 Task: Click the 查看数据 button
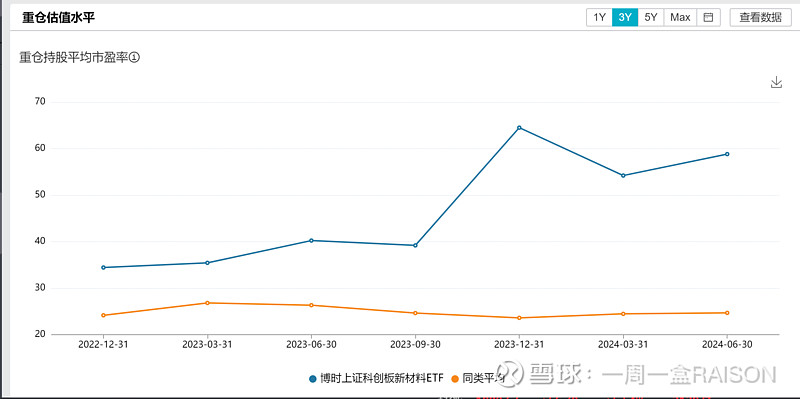click(x=761, y=17)
